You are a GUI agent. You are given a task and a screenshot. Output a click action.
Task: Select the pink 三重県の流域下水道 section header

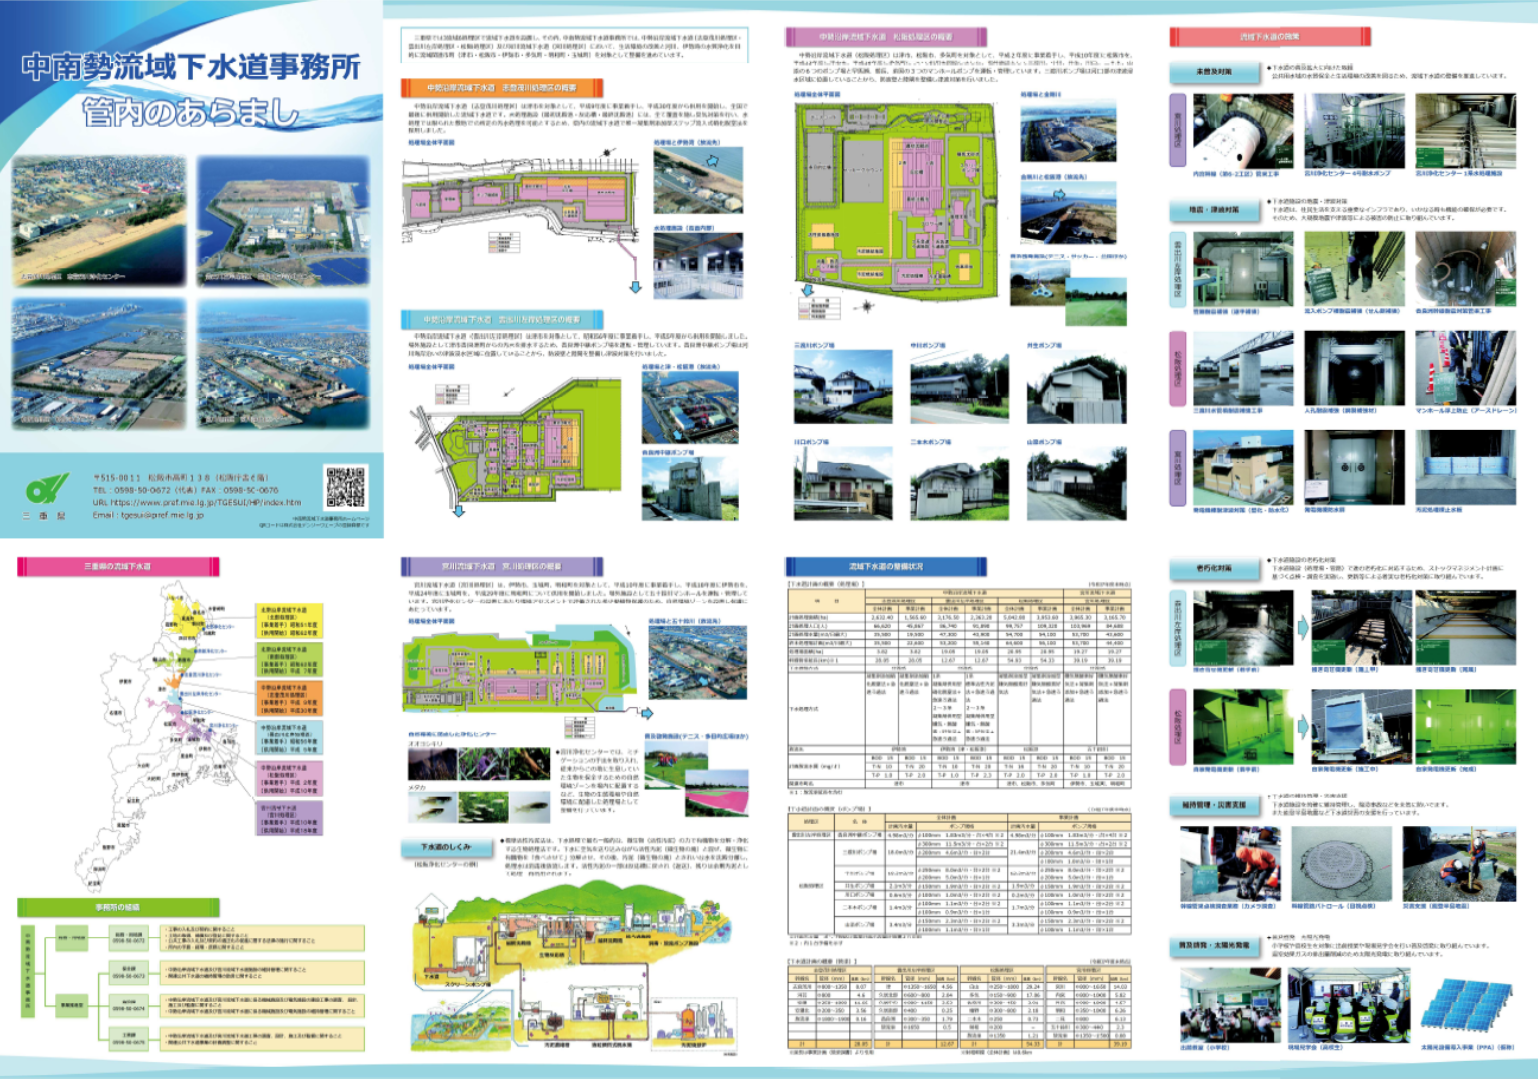tap(118, 567)
